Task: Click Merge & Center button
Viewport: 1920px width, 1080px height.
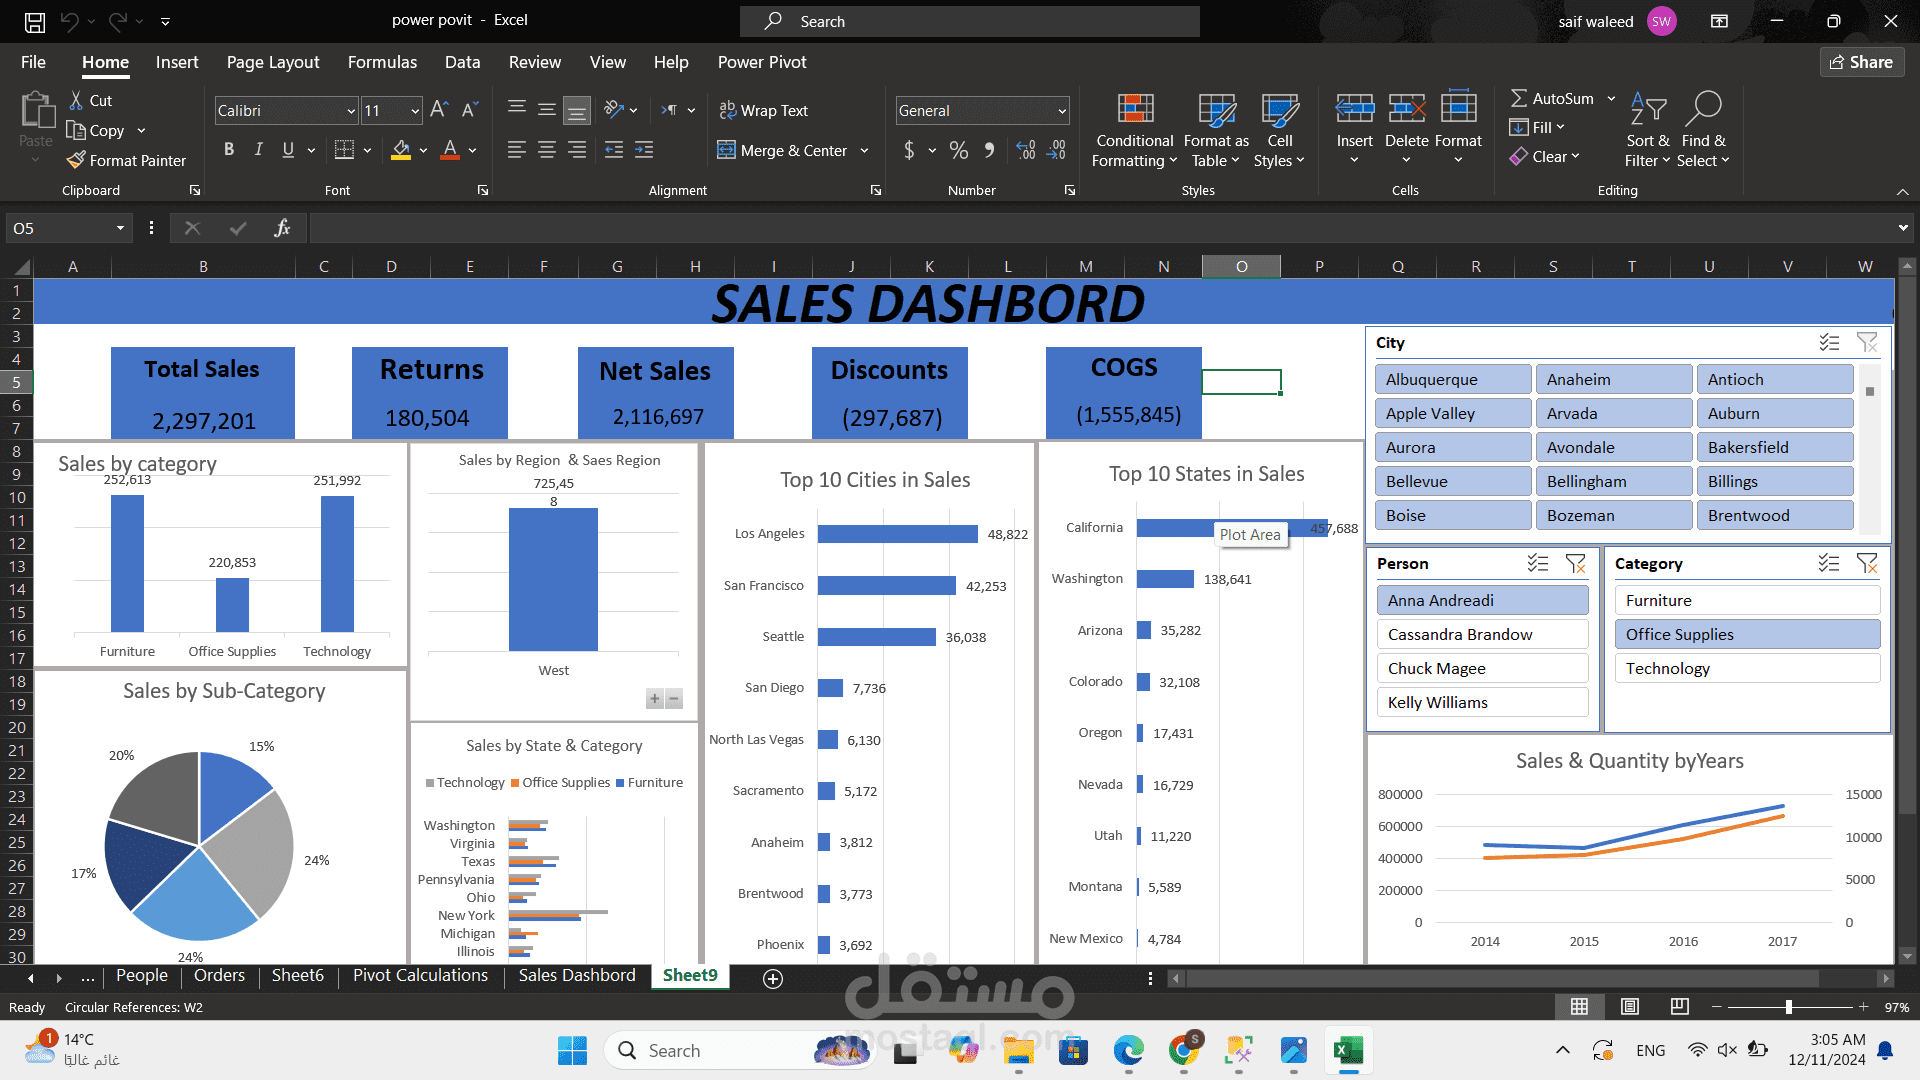Action: 782,150
